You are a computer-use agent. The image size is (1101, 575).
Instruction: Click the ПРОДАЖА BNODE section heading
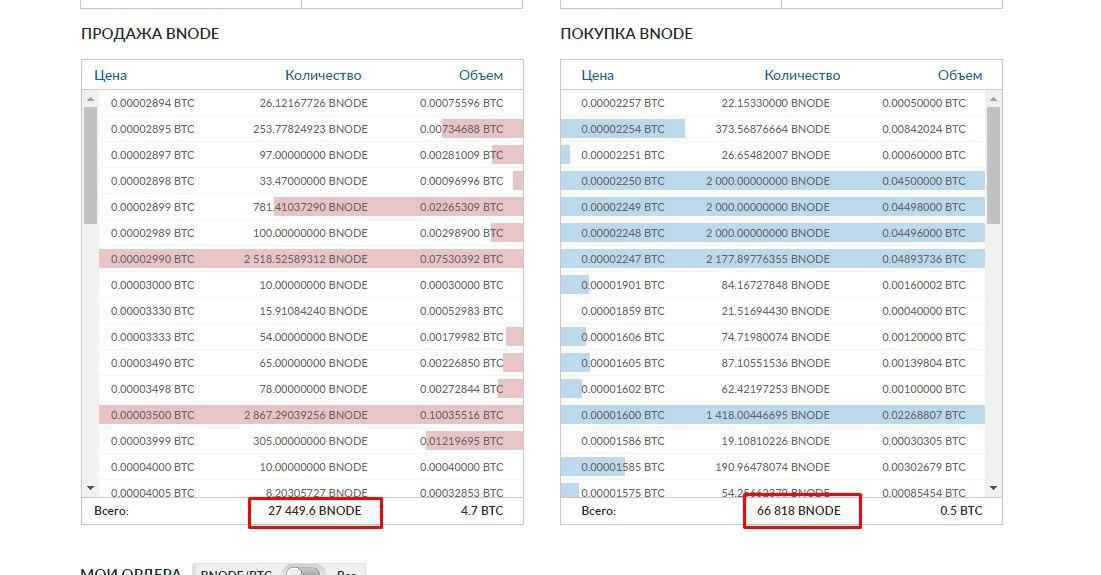pyautogui.click(x=150, y=34)
